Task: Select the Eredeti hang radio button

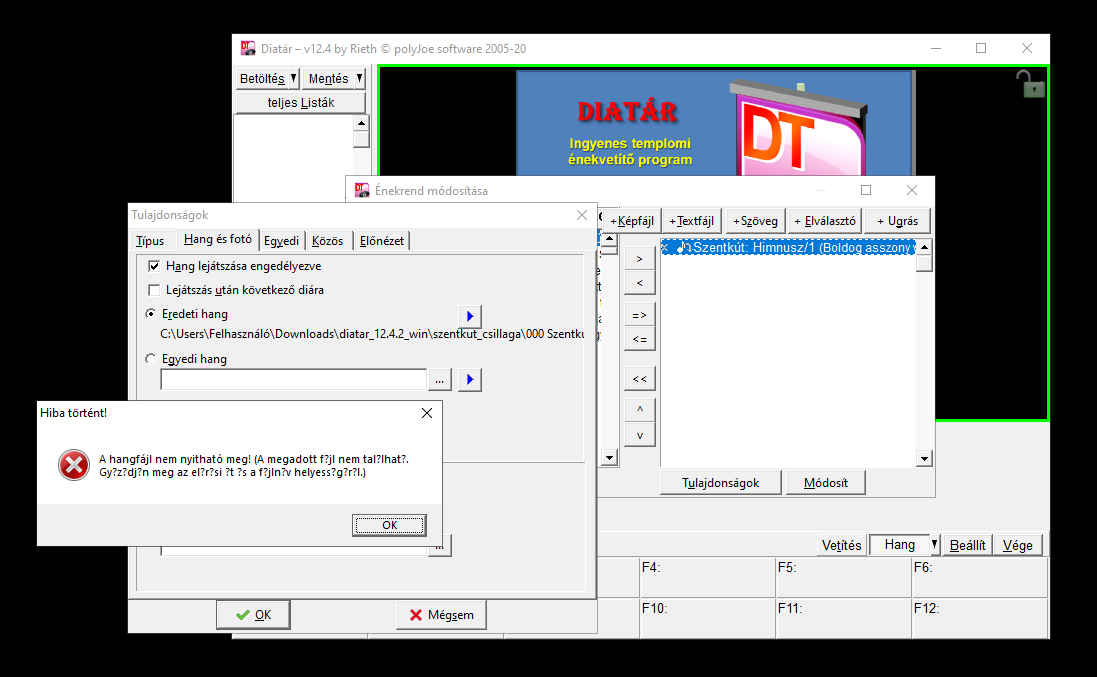Action: (x=150, y=314)
